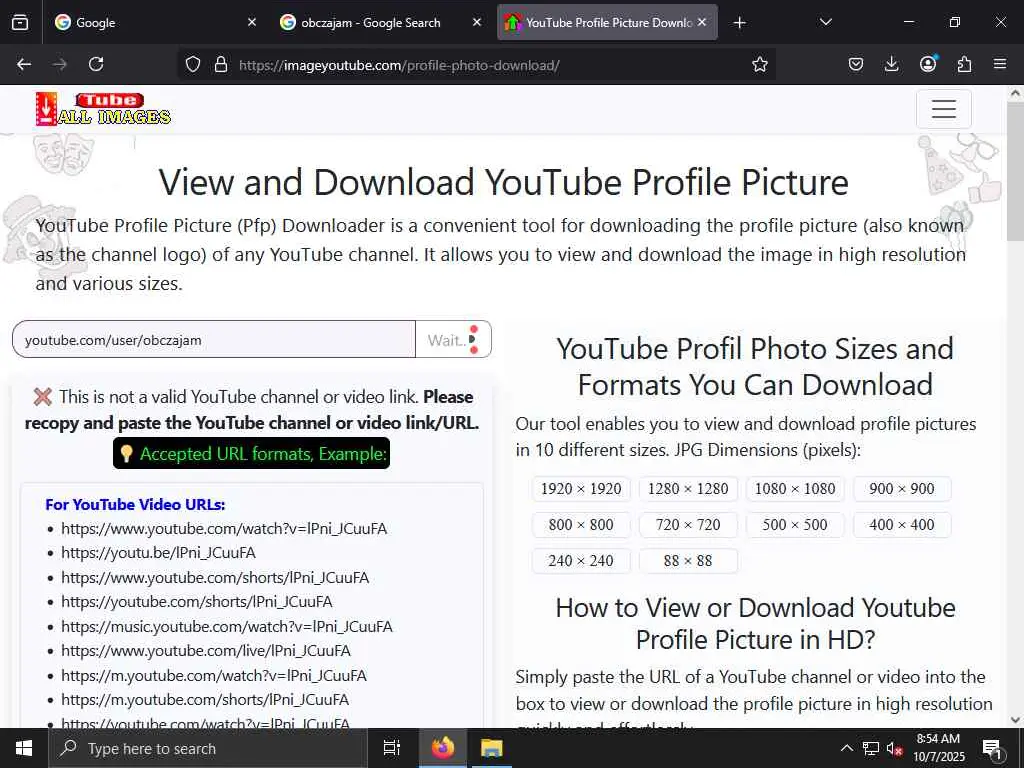
Task: Open tracking protection shield icon
Action: [x=193, y=64]
